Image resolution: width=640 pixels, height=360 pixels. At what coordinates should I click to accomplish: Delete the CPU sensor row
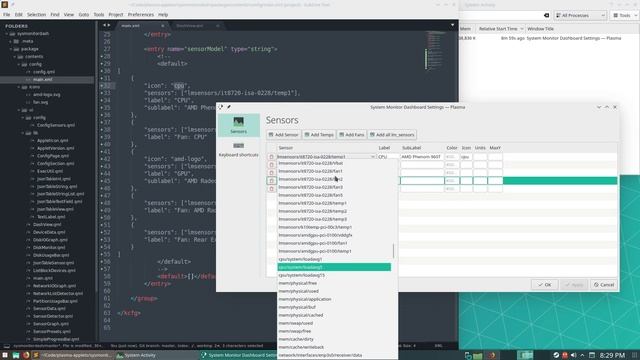[271, 157]
